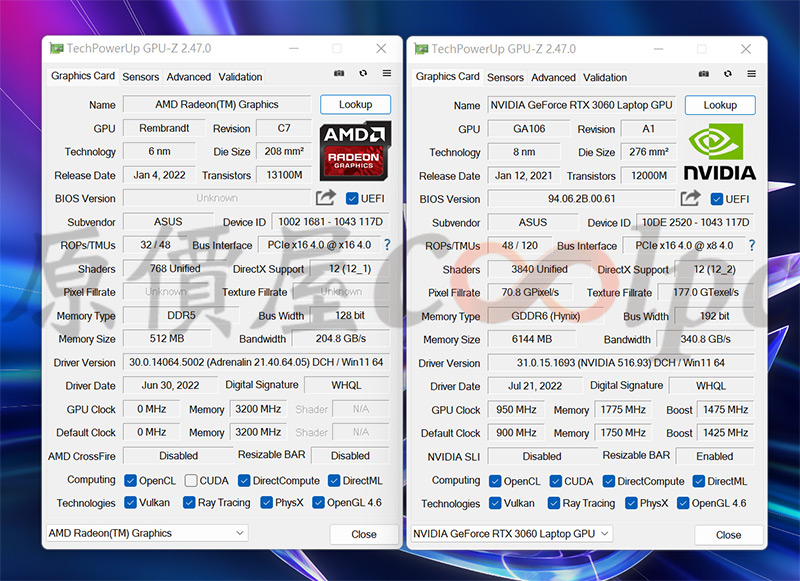Click the 340.8 GB/s bandwidth value
This screenshot has width=800, height=581.
coord(706,339)
